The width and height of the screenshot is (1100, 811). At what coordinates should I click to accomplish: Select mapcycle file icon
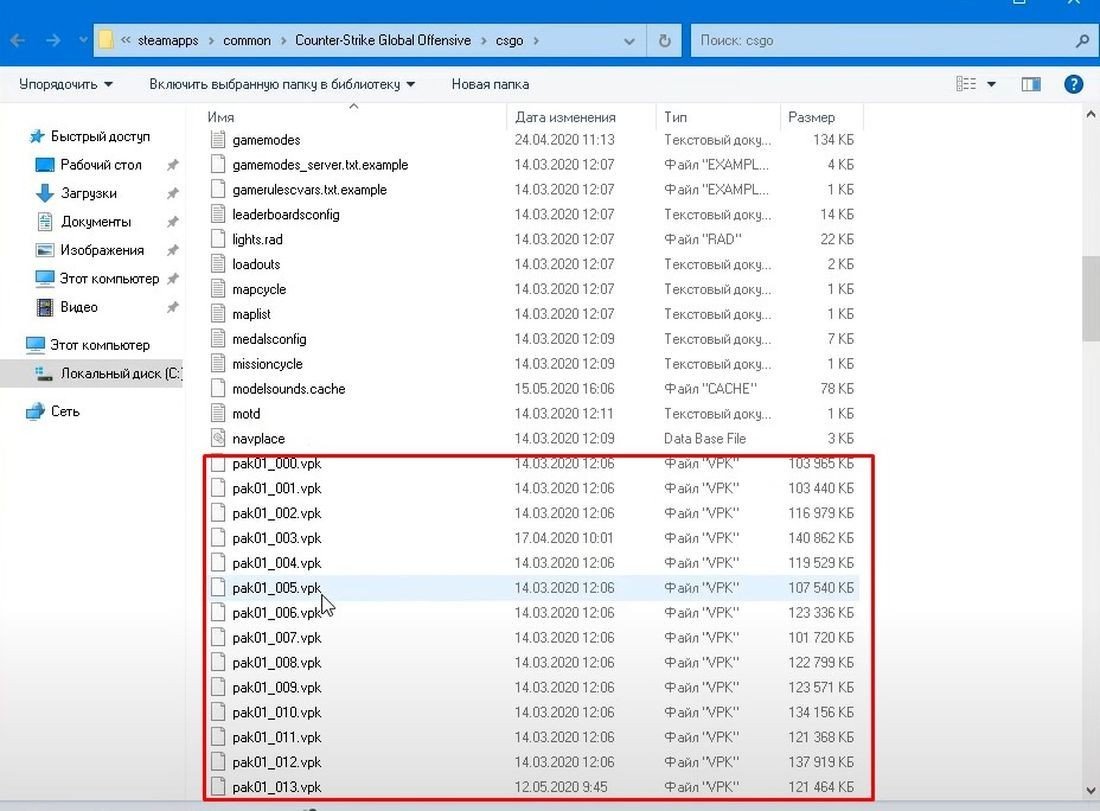click(x=218, y=289)
